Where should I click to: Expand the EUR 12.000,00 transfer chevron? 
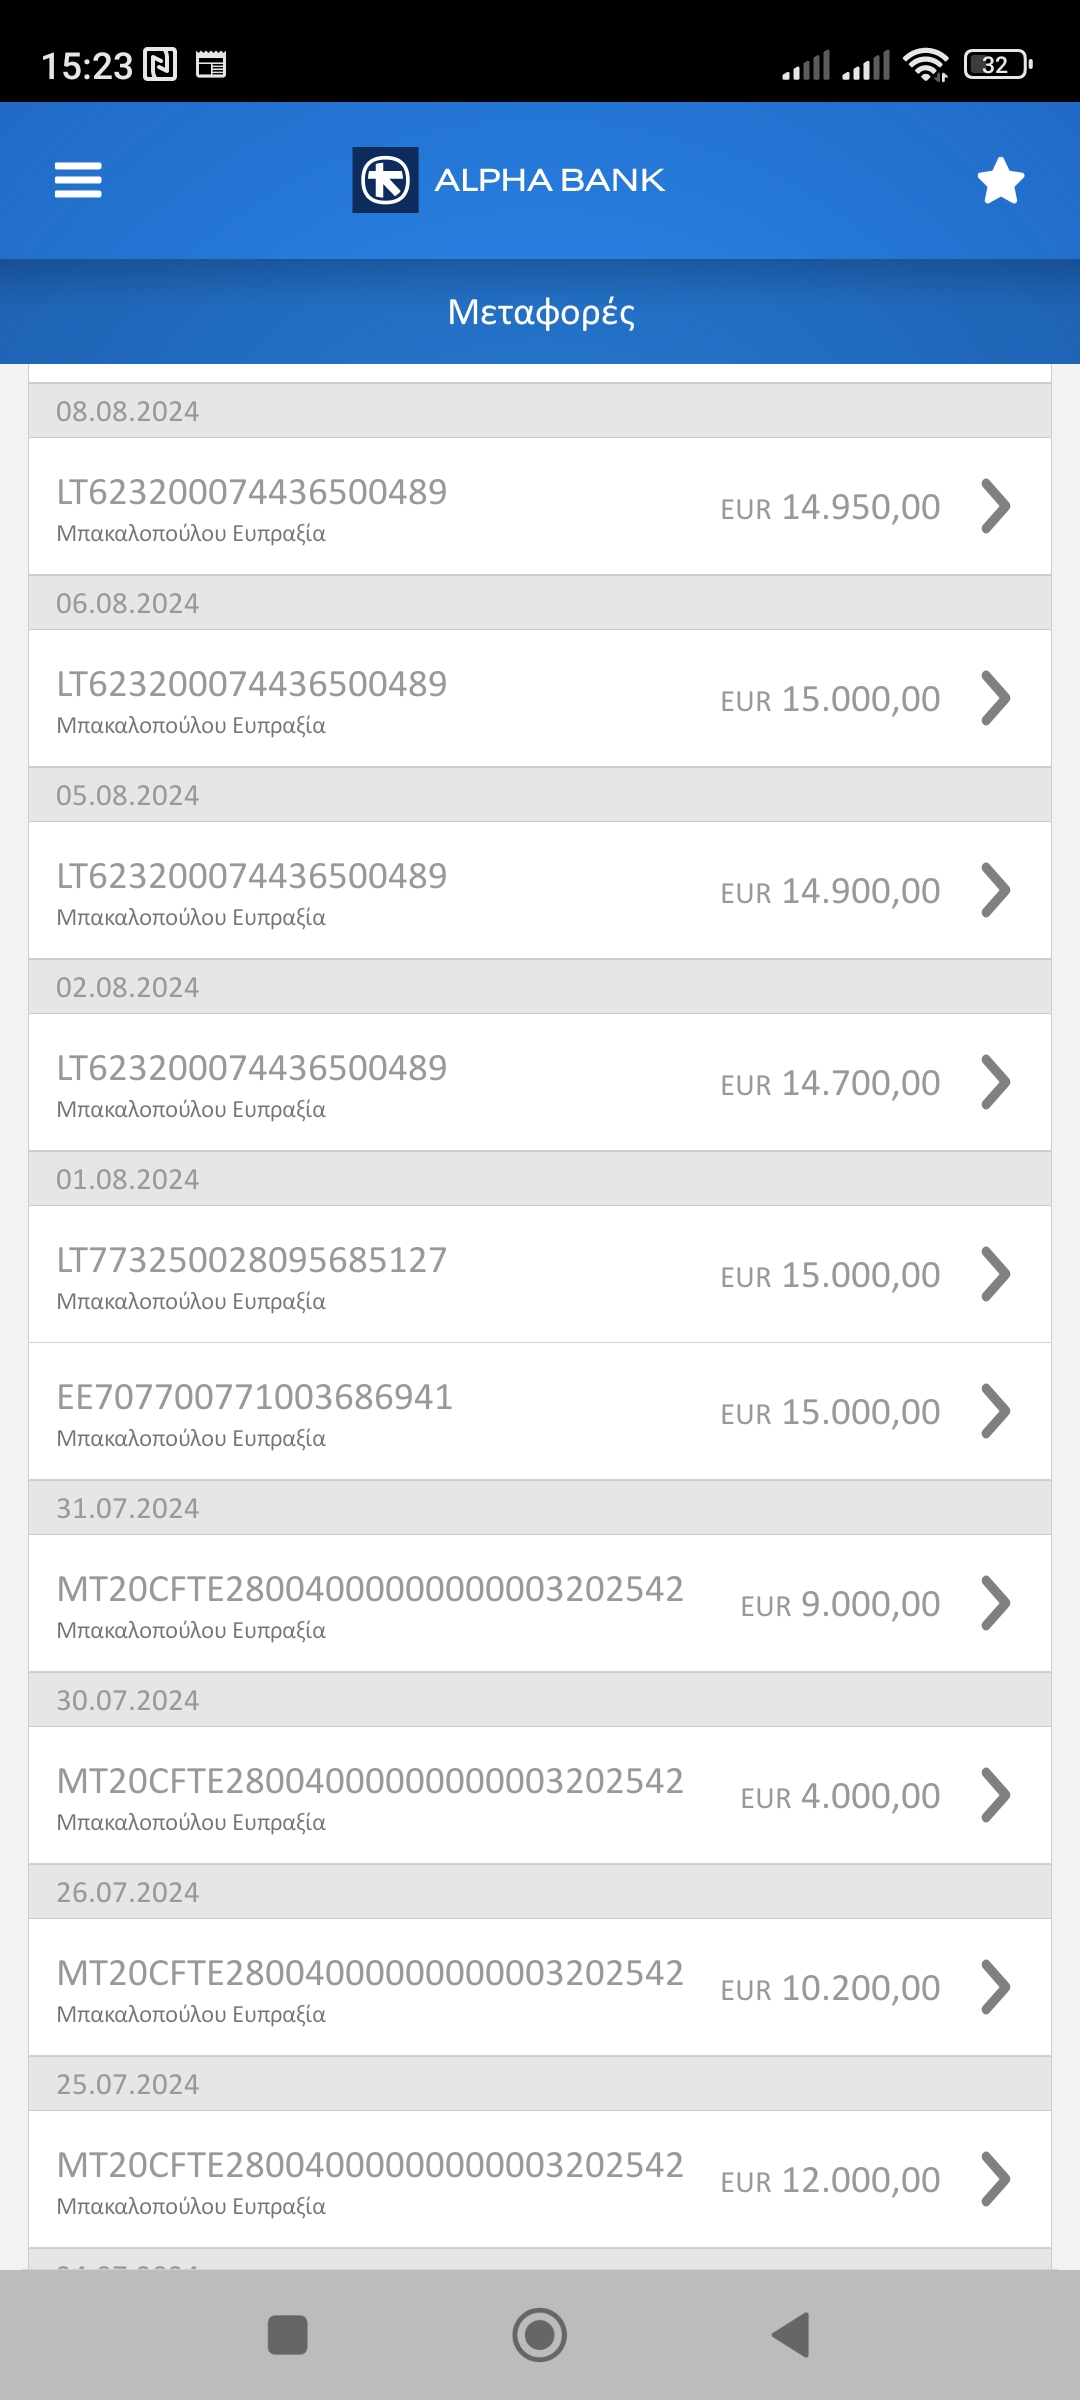pyautogui.click(x=996, y=2179)
